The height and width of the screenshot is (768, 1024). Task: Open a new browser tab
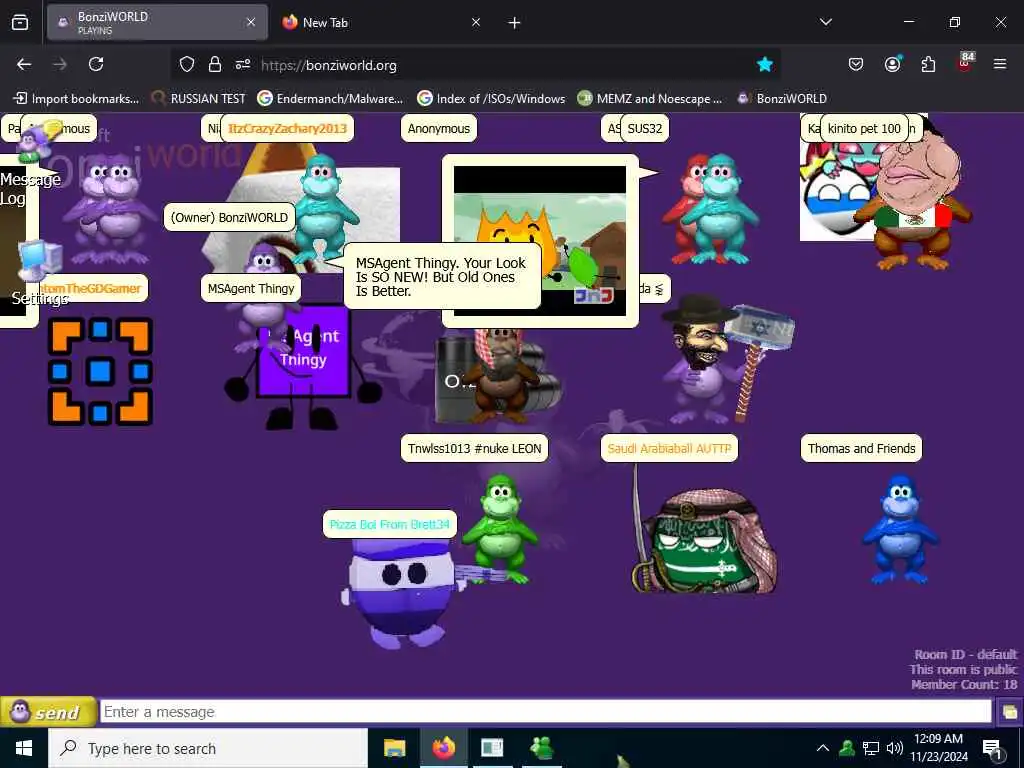click(x=515, y=23)
